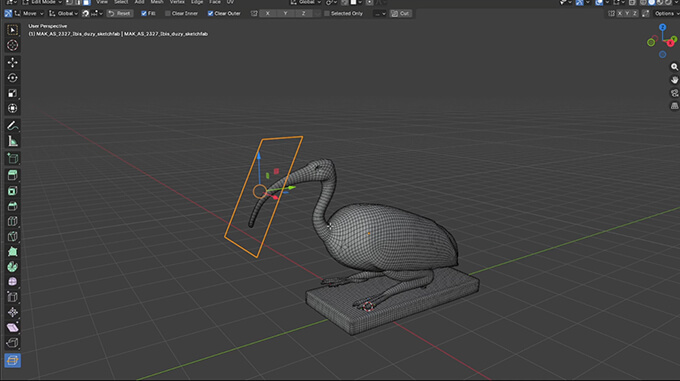Toggle mirror Y beside Options
This screenshot has height=381, width=680.
[627, 13]
